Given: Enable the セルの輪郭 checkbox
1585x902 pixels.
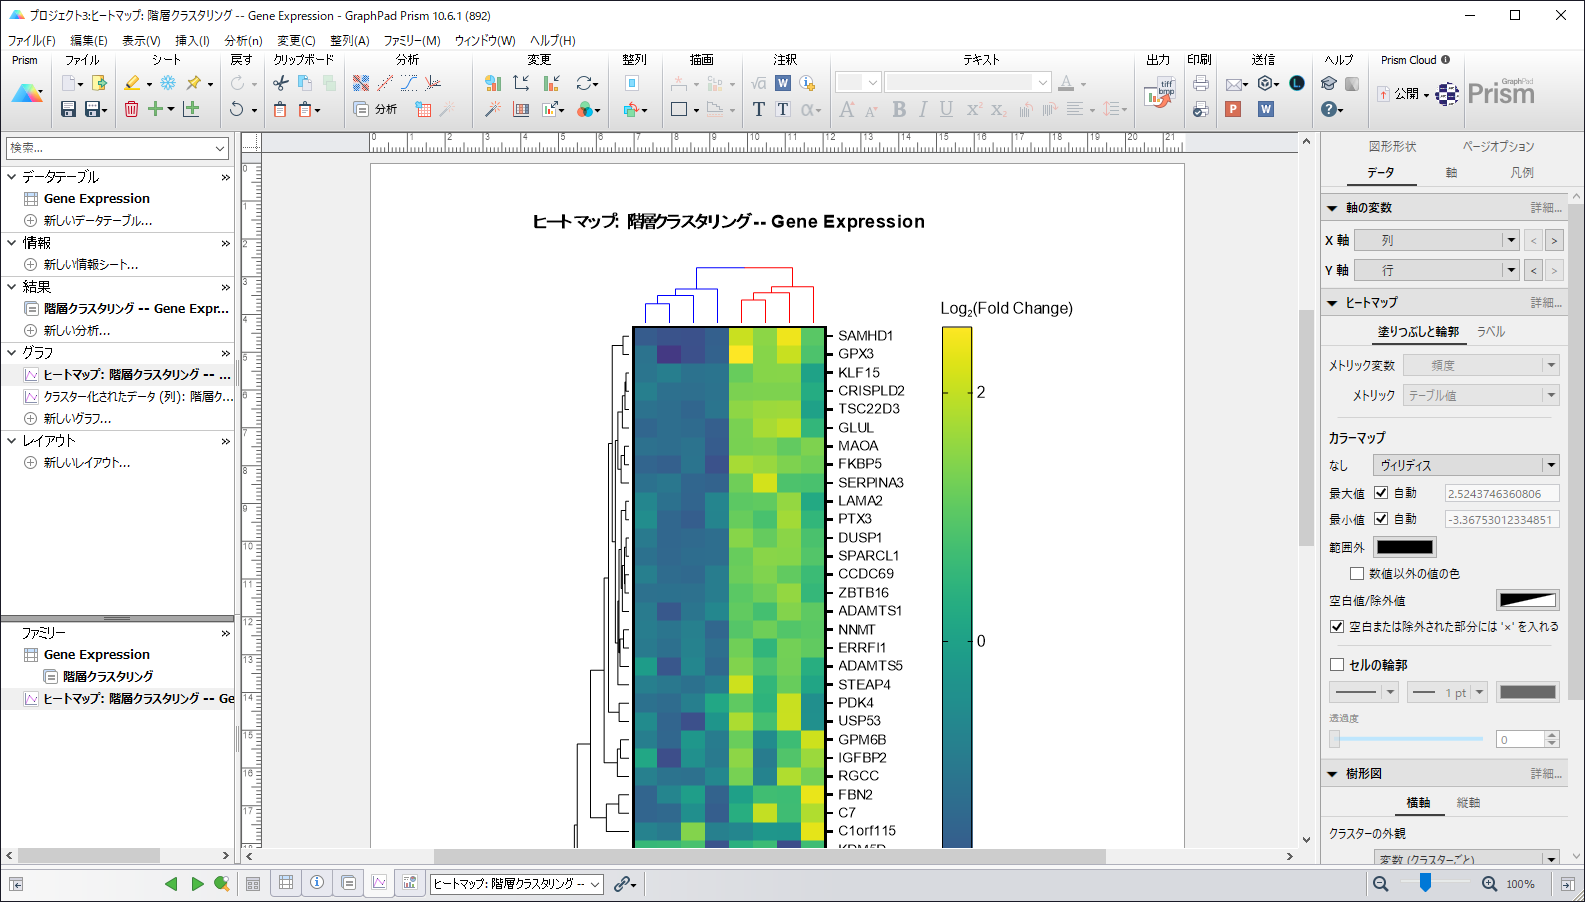Looking at the screenshot, I should 1337,665.
